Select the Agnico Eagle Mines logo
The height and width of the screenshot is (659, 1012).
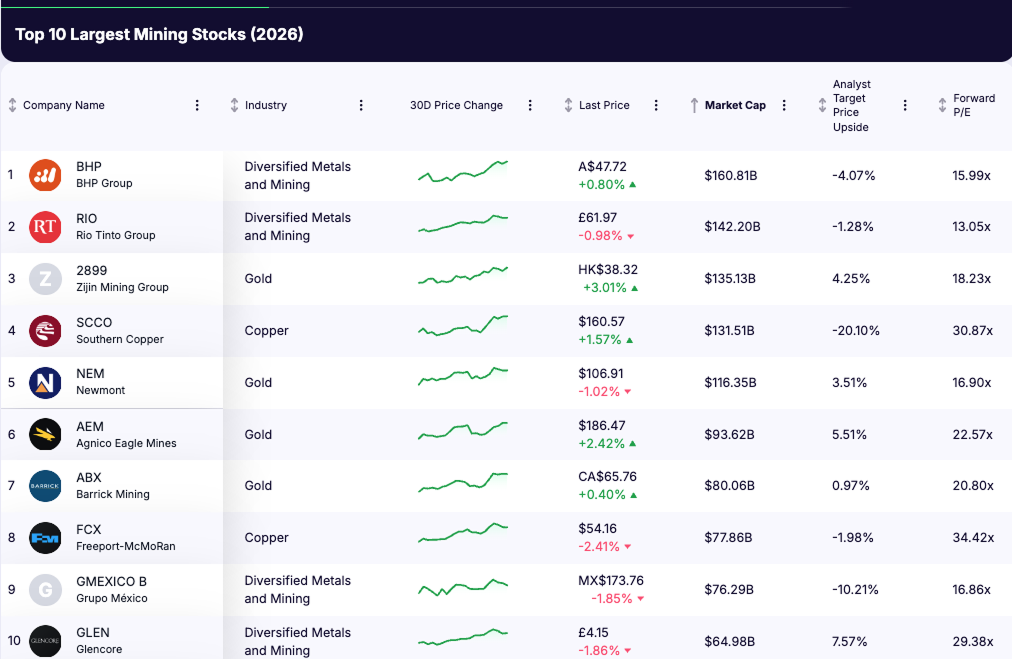tap(44, 434)
